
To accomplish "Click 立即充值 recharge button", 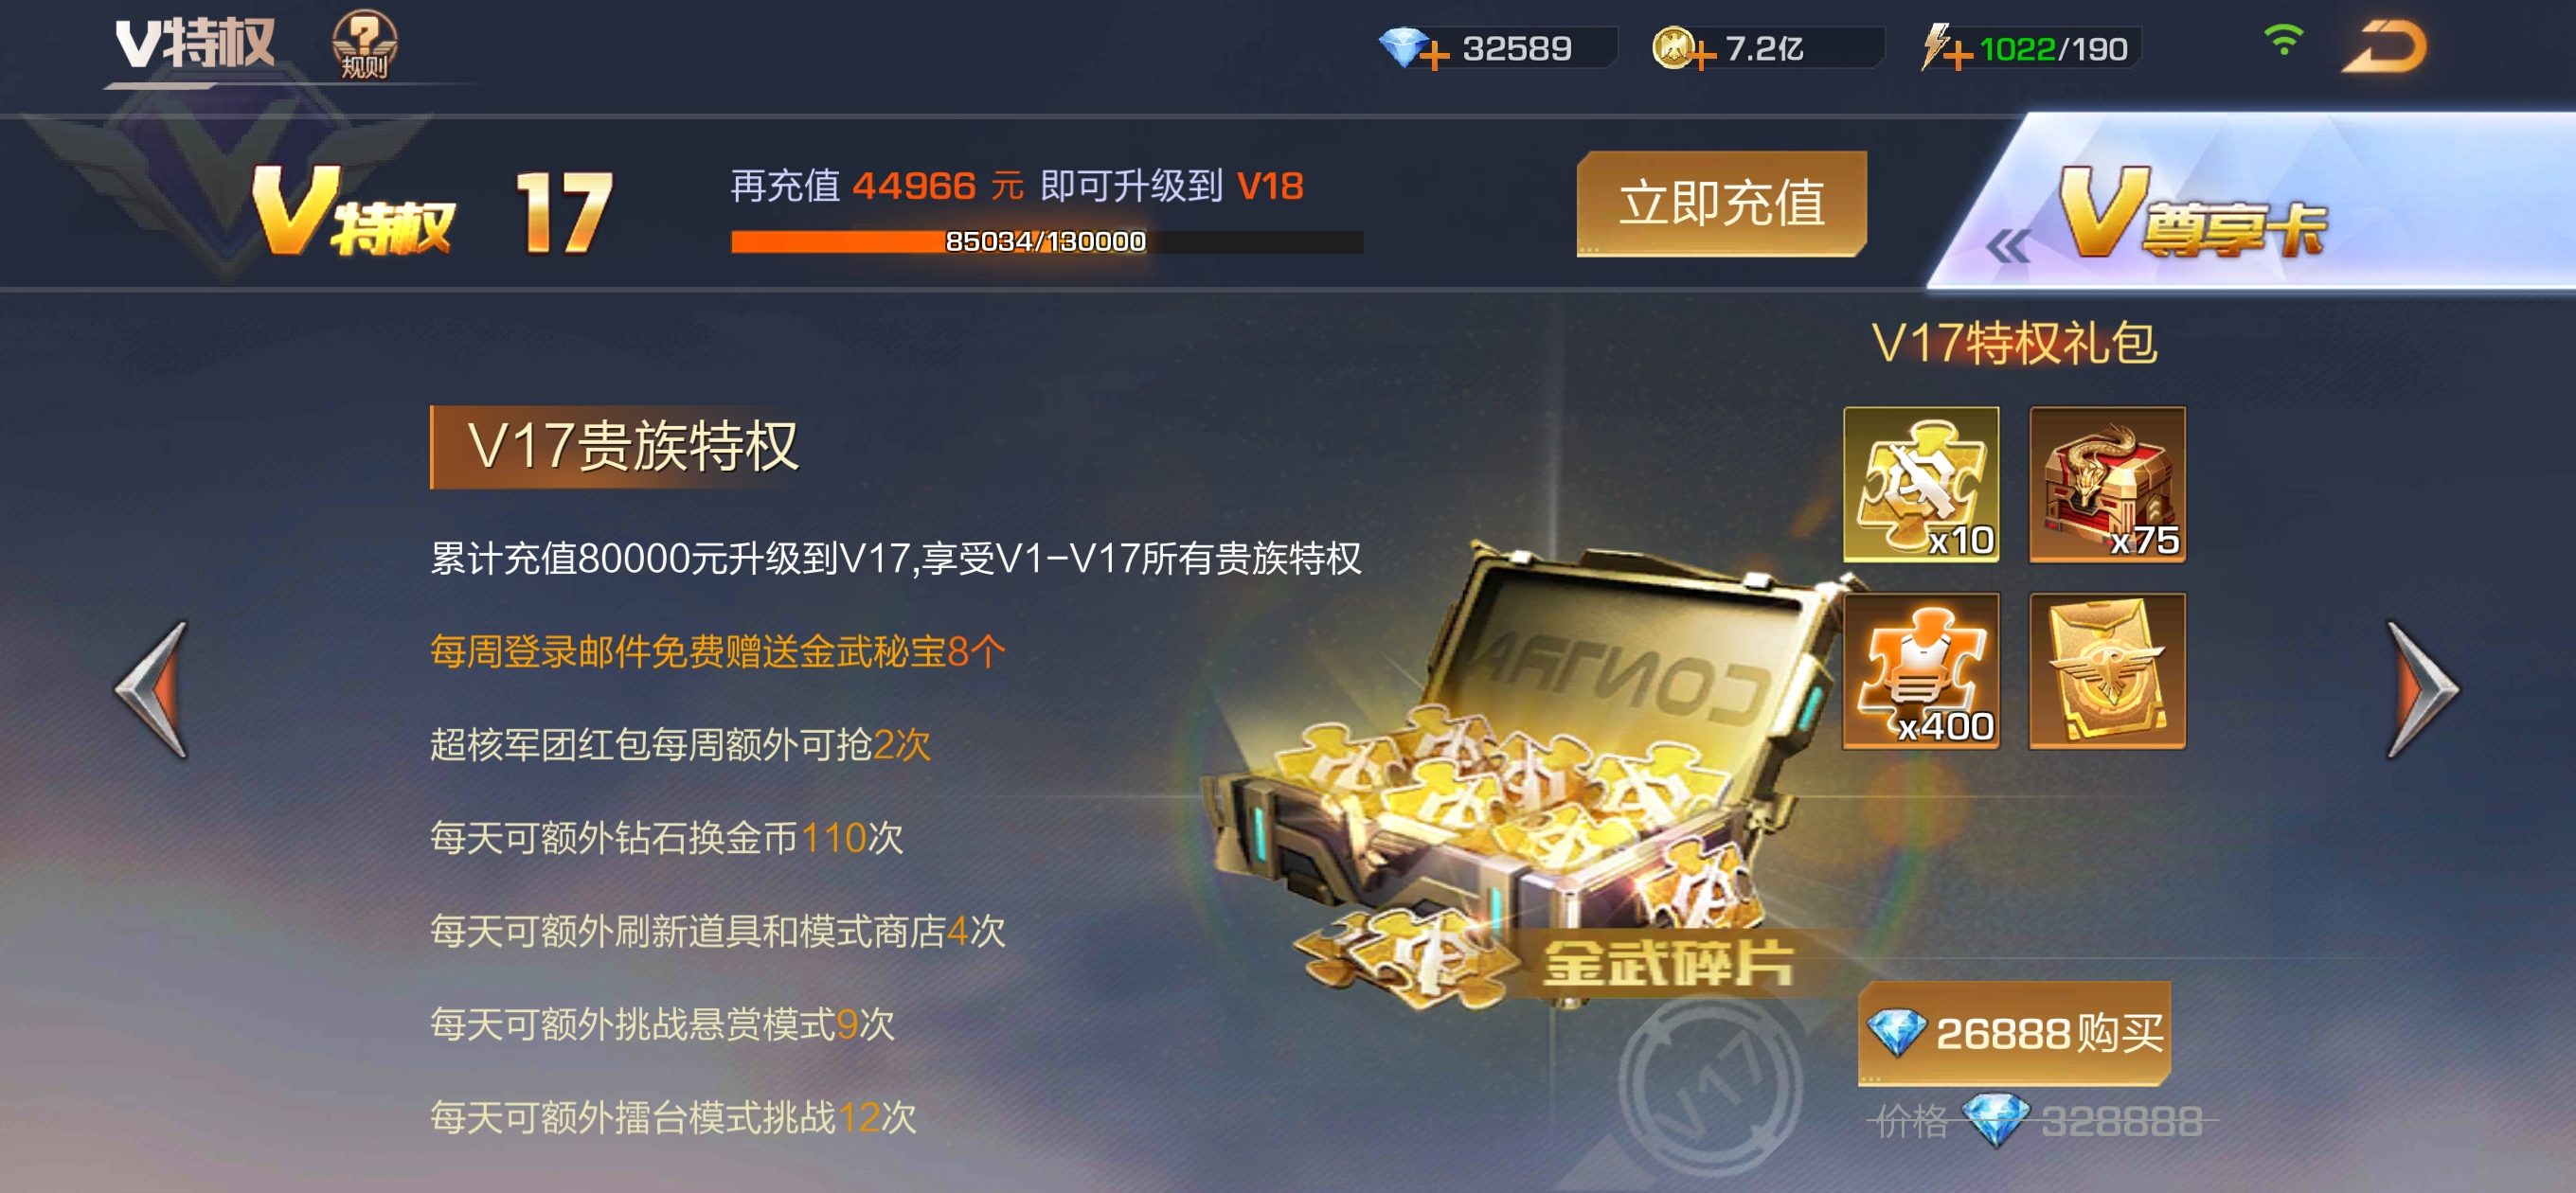I will [x=1721, y=204].
